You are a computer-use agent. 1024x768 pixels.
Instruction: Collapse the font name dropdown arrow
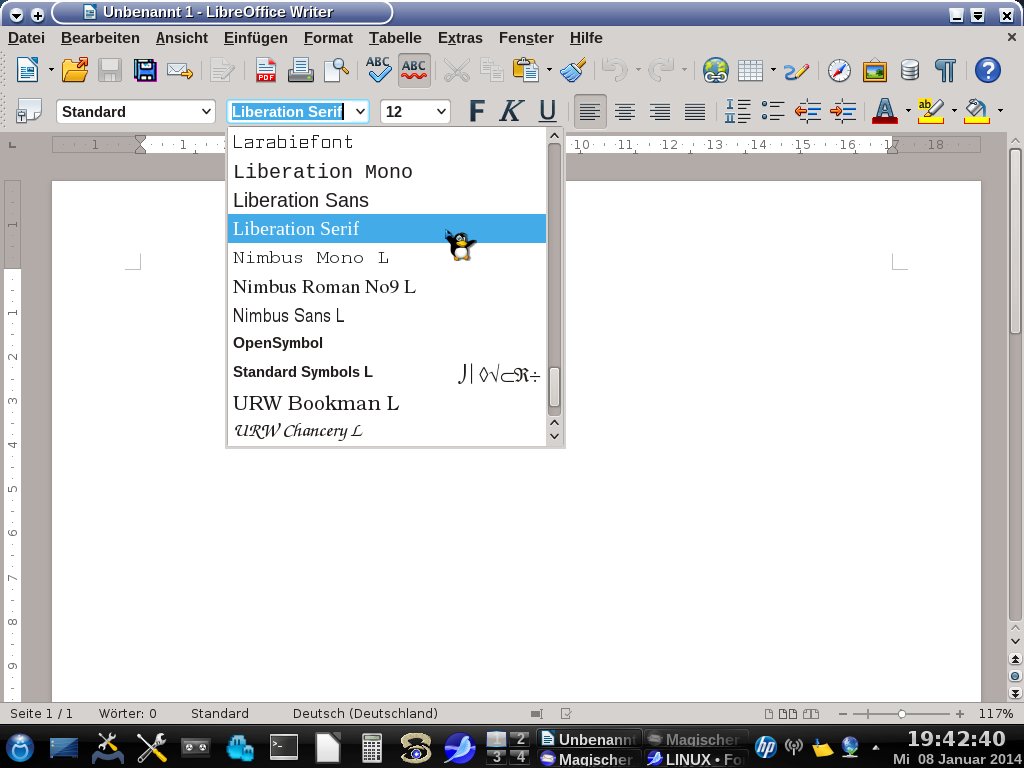360,112
